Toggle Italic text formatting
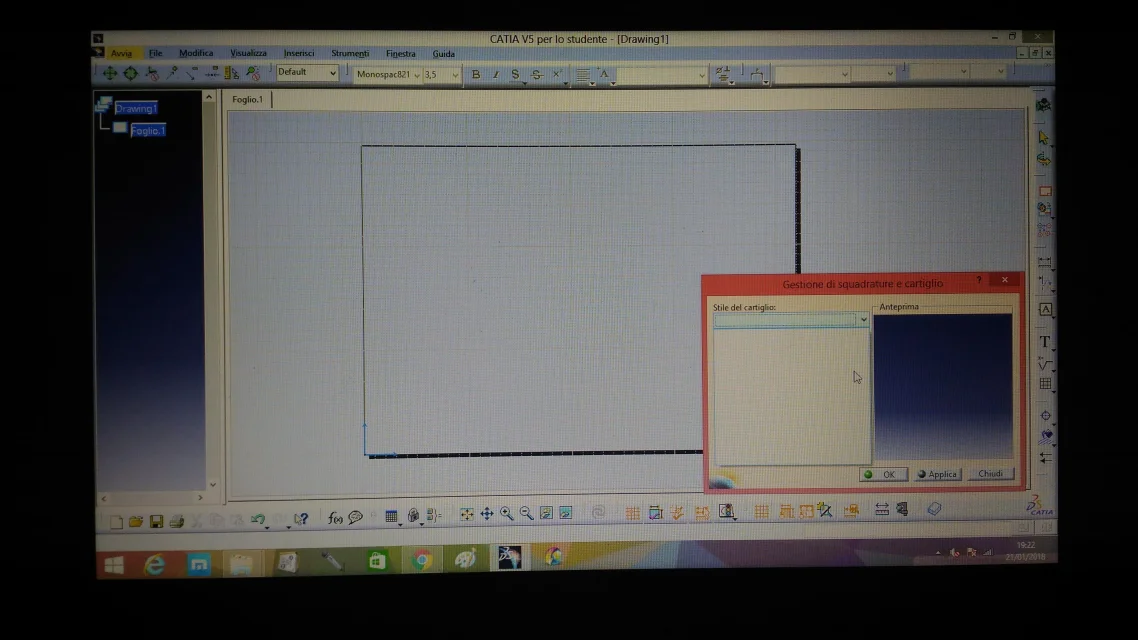 [495, 75]
